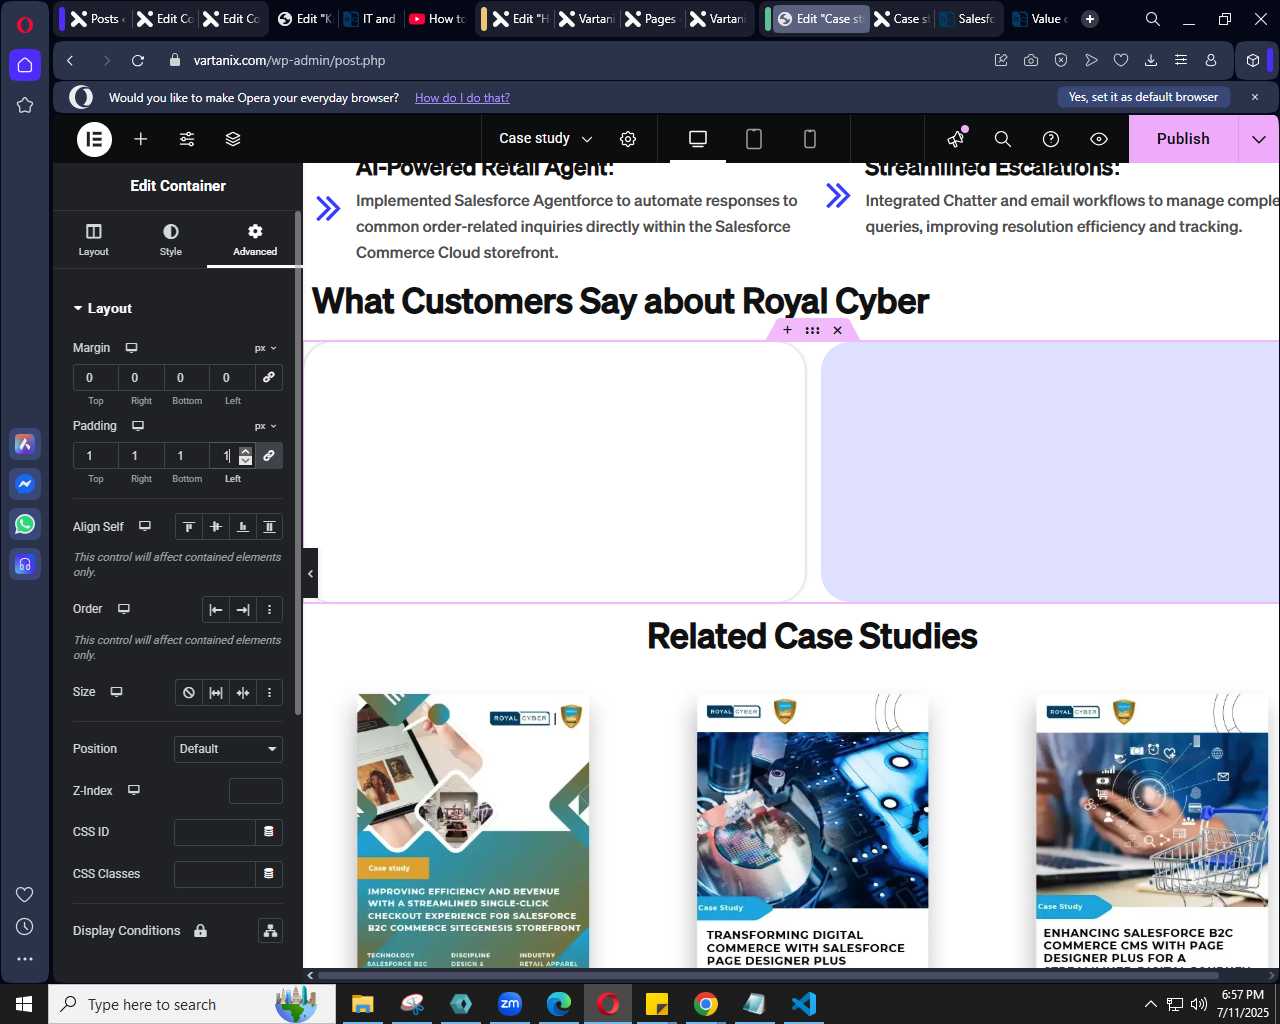Reload the page in Opera
Screen dimensions: 1280x1024
138,61
